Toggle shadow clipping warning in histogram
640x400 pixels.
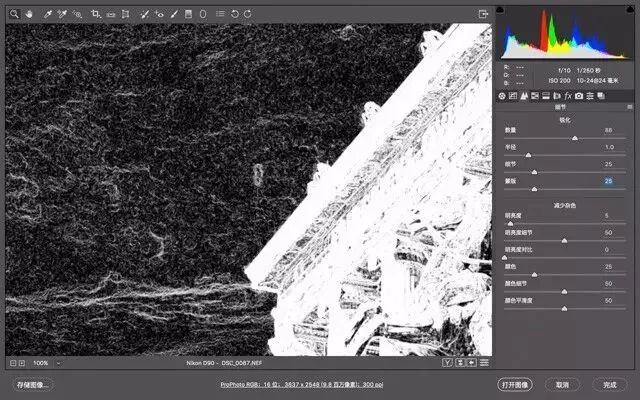pos(500,9)
